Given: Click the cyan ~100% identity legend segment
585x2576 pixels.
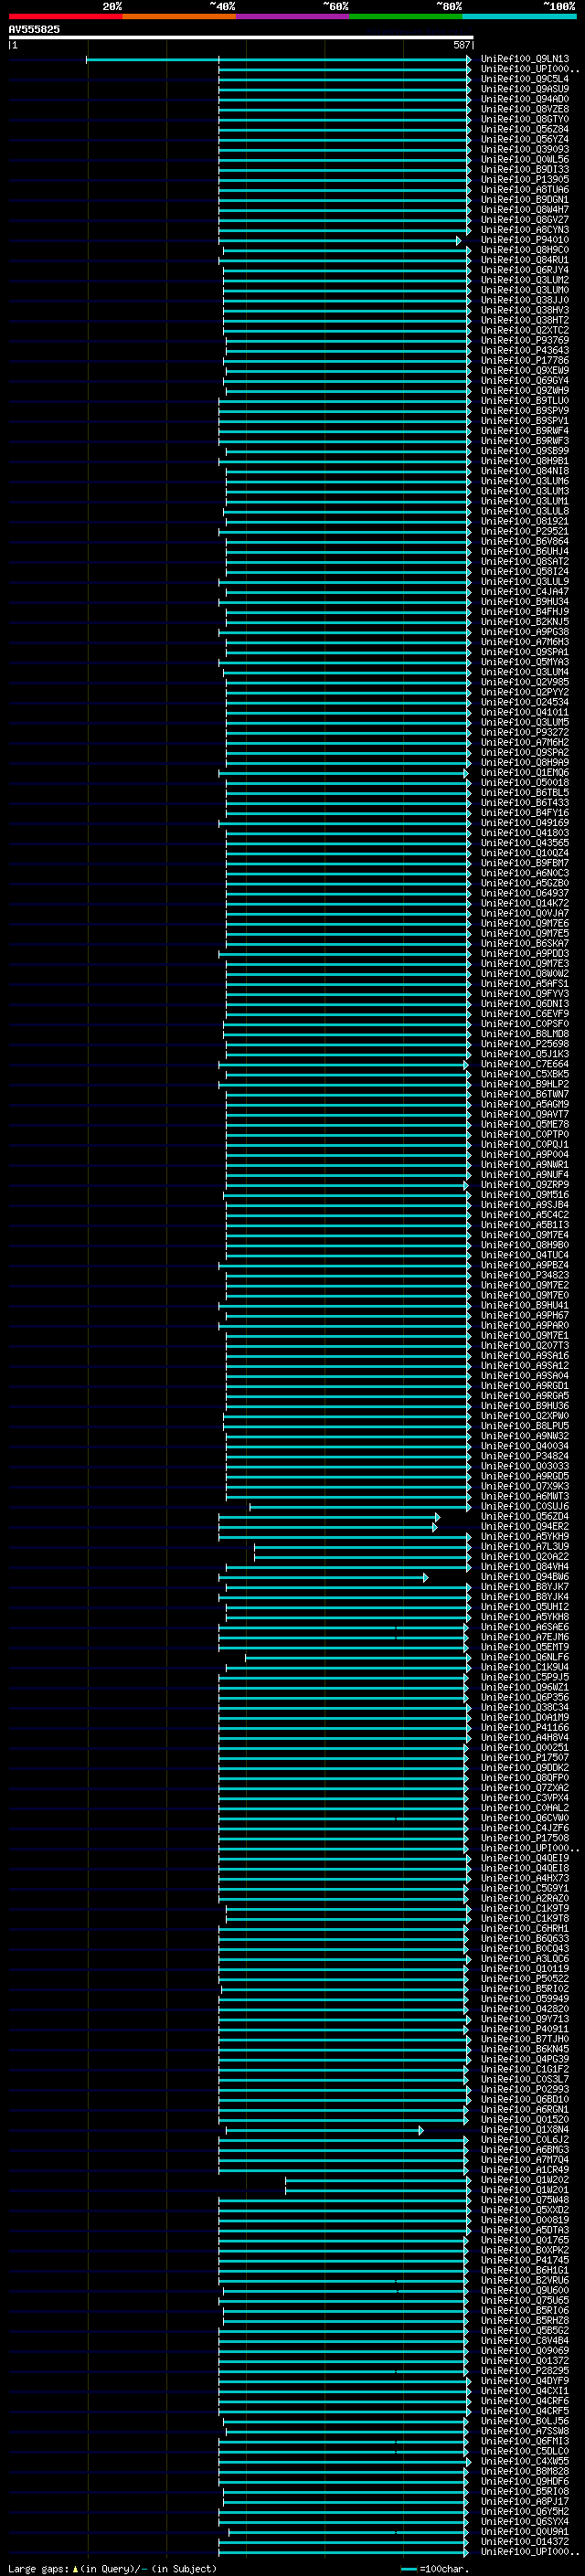Looking at the screenshot, I should 519,17.
